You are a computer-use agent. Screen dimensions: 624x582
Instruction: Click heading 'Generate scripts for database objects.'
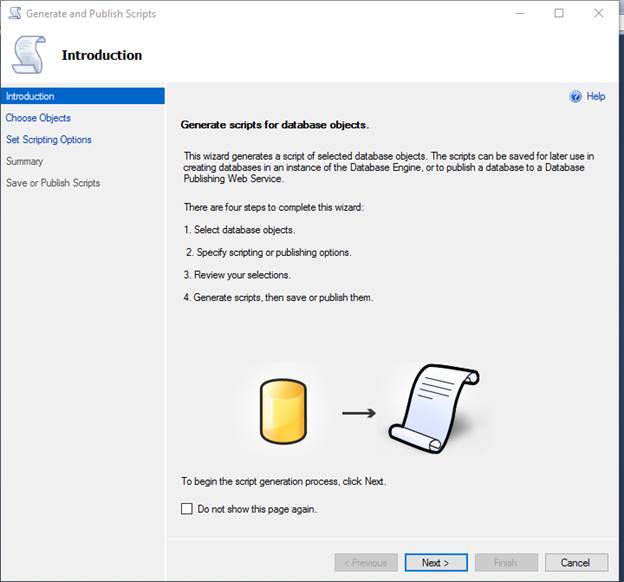[275, 125]
